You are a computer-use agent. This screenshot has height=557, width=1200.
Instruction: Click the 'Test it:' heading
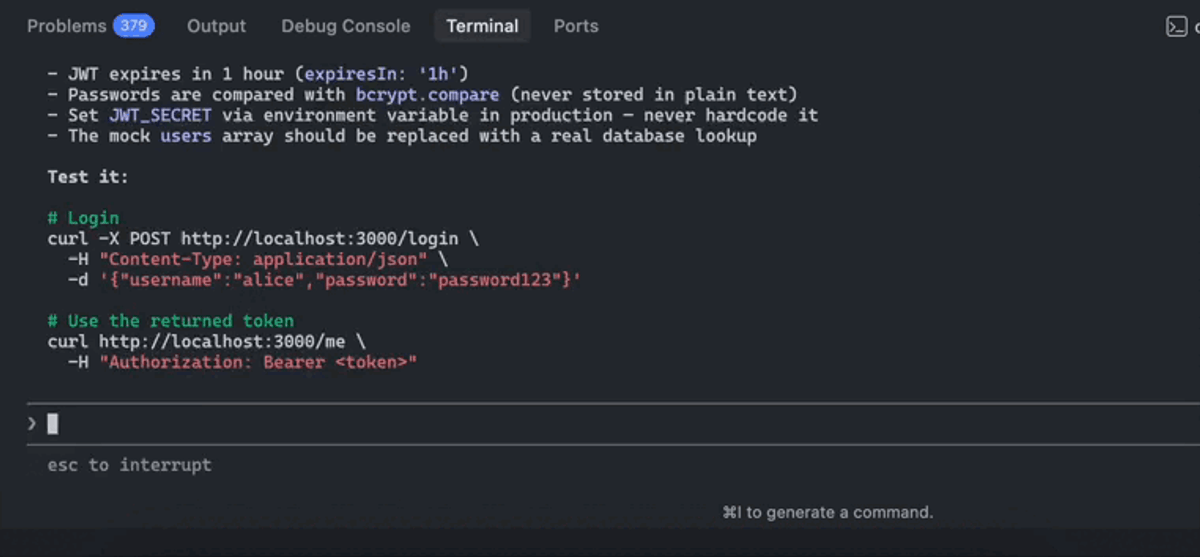(x=88, y=177)
